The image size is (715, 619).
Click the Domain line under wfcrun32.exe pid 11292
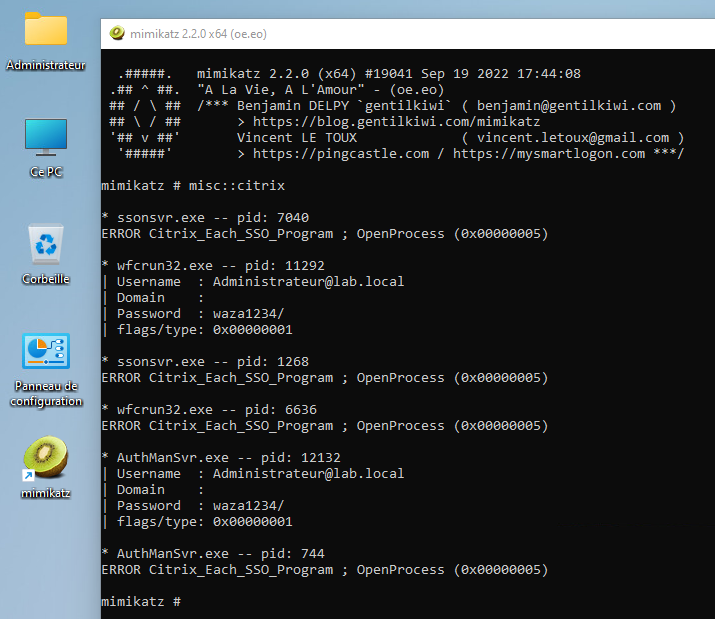(x=153, y=297)
